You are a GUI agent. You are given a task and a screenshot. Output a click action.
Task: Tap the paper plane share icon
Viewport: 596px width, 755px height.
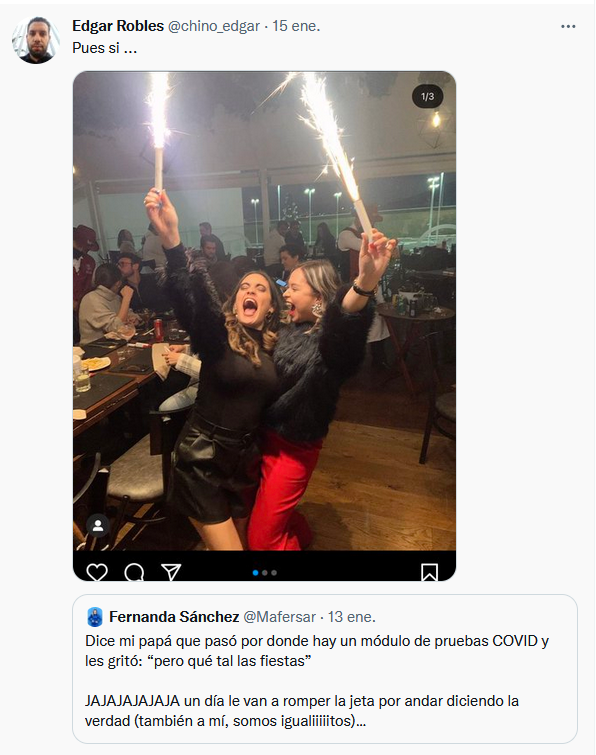click(171, 572)
